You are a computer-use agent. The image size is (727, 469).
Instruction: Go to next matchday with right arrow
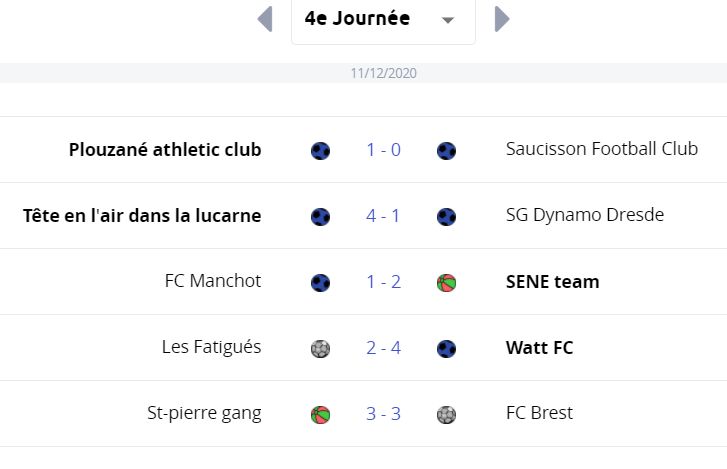(x=502, y=19)
